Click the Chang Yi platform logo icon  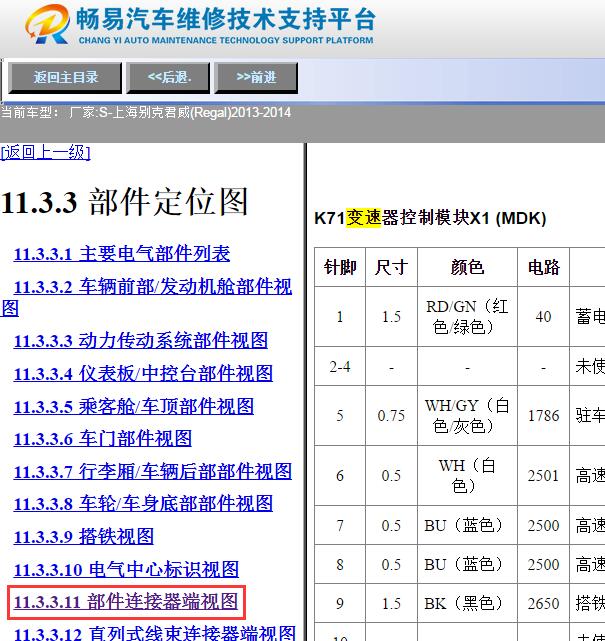(47, 25)
